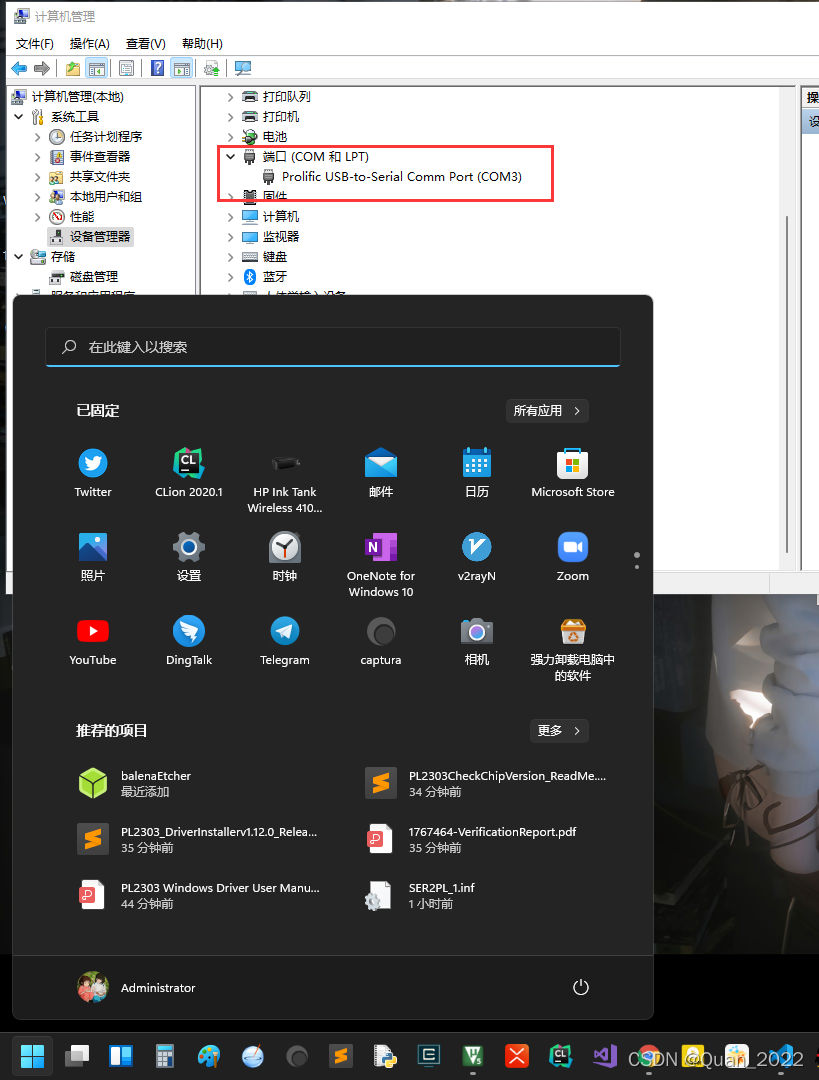
Task: Collapse the 存储 tree node
Action: tap(19, 256)
